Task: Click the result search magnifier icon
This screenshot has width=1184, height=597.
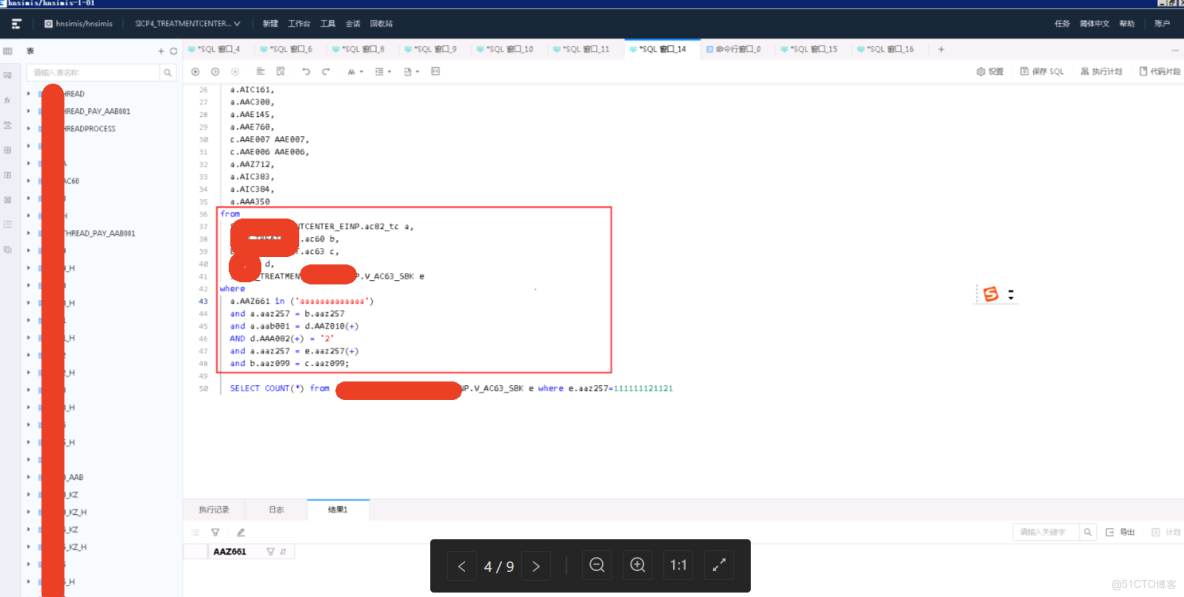Action: click(x=1089, y=532)
